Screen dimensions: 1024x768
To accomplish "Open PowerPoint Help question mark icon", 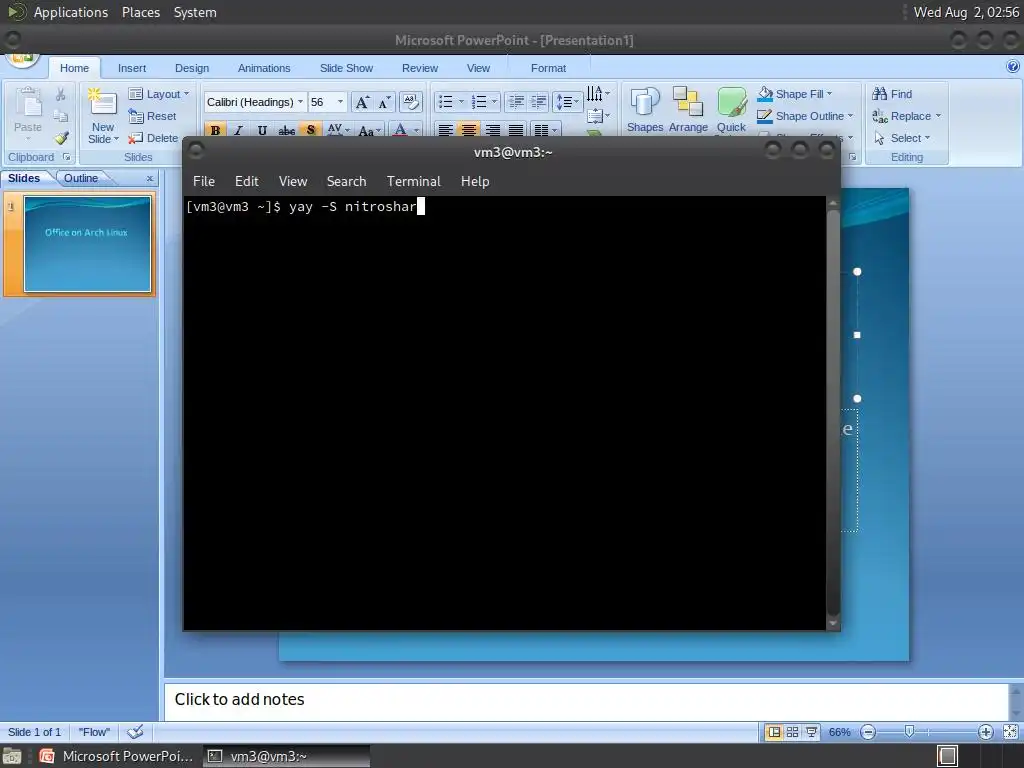I will 1012,66.
